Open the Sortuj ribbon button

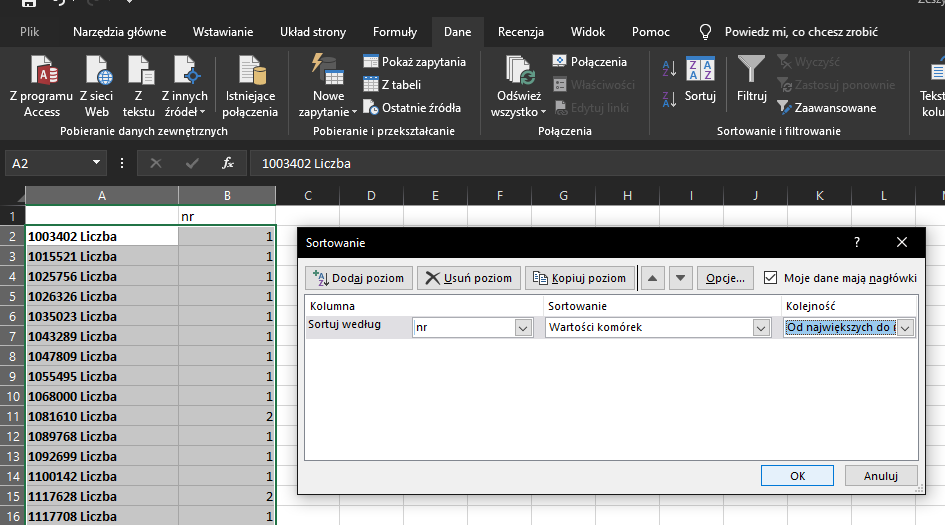700,80
